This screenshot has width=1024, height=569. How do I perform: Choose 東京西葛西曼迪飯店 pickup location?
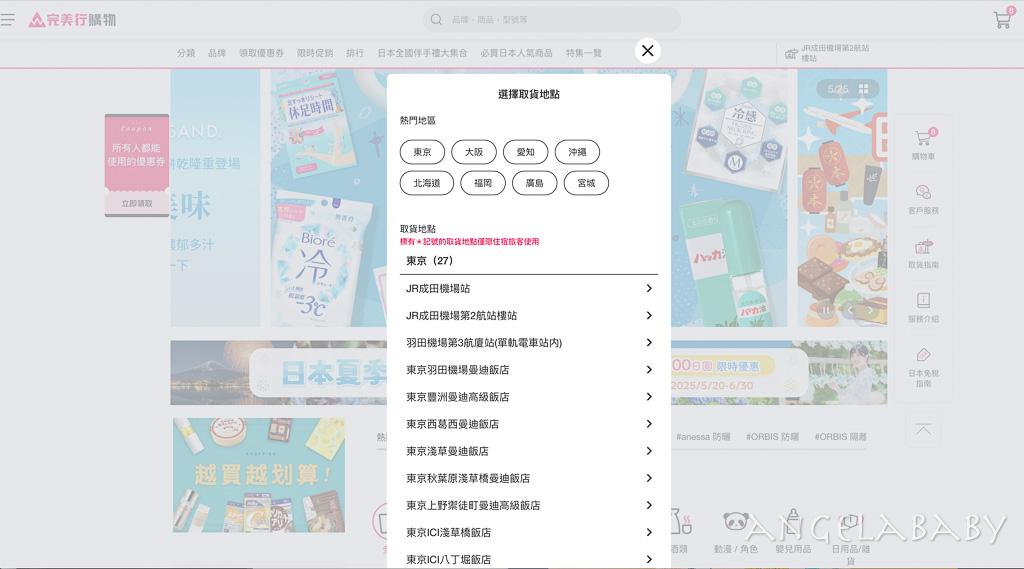(x=529, y=424)
